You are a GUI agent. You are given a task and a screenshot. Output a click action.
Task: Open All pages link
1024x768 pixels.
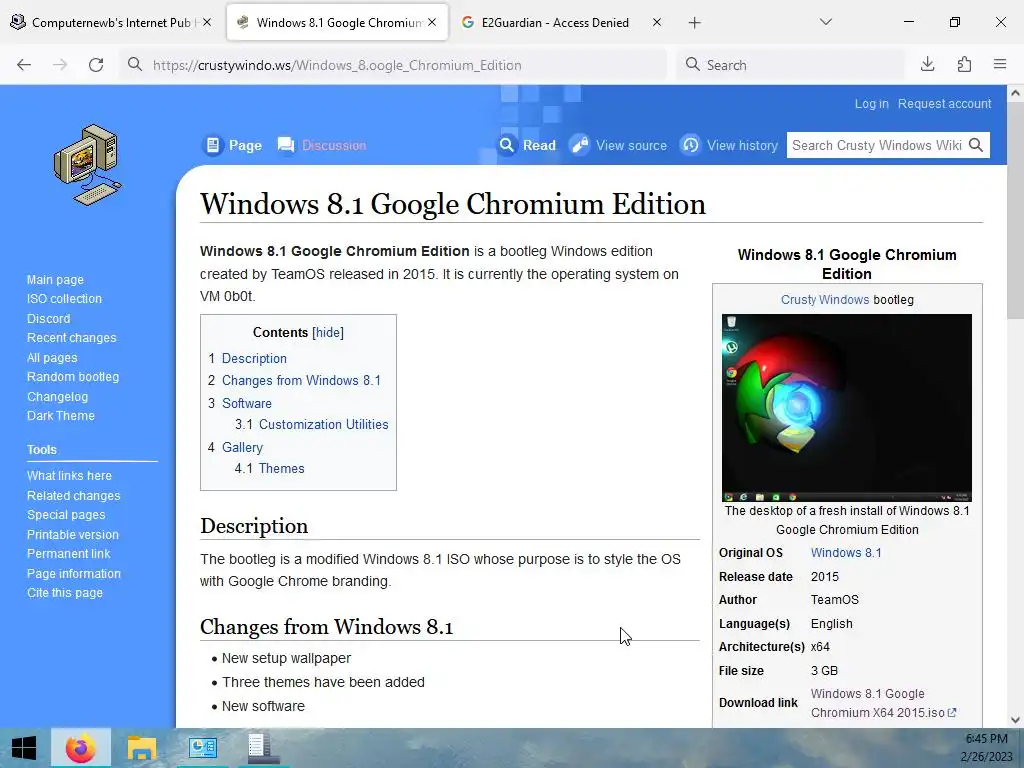point(52,358)
